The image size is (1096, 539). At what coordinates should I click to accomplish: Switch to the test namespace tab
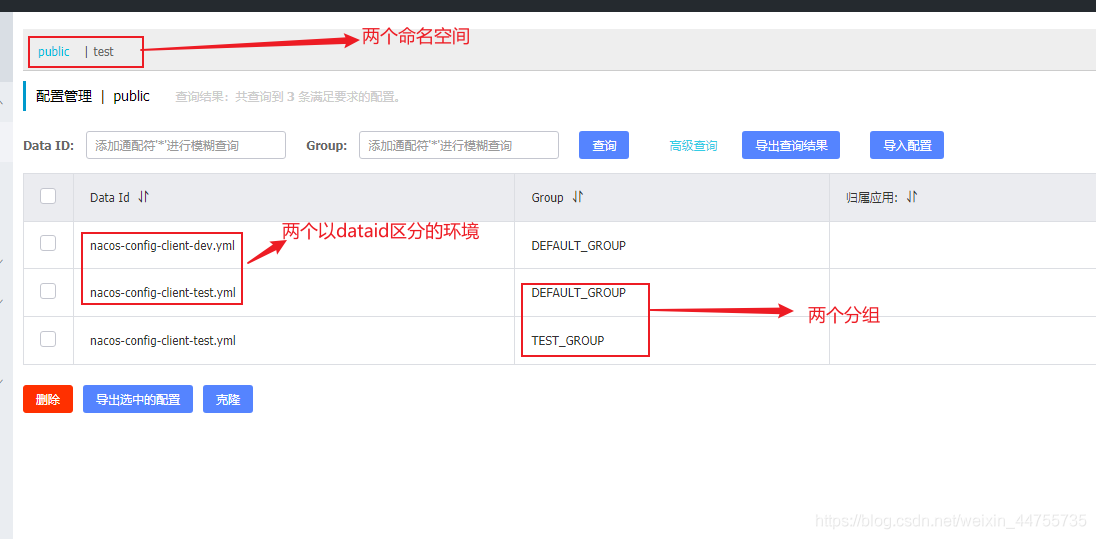point(103,52)
